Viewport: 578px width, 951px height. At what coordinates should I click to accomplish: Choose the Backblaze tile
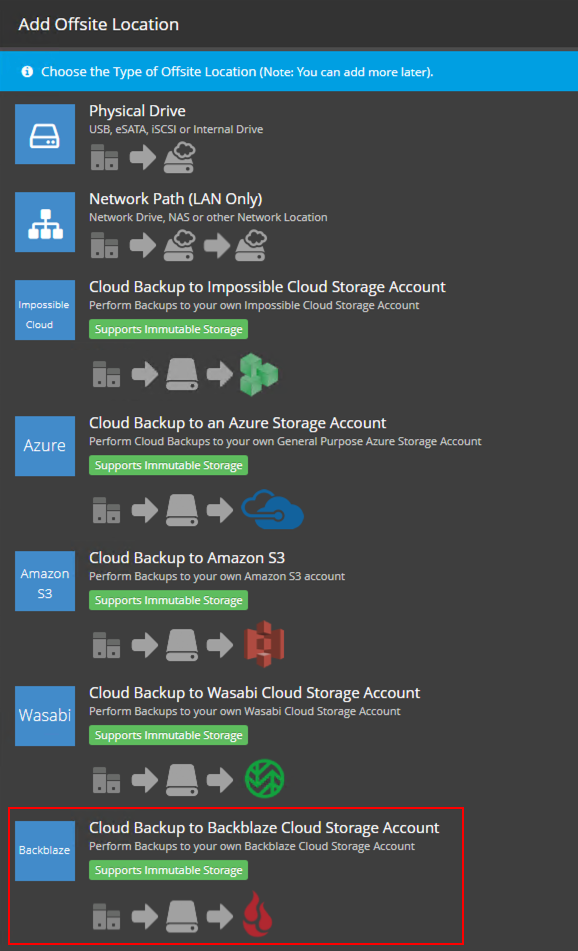(x=45, y=851)
